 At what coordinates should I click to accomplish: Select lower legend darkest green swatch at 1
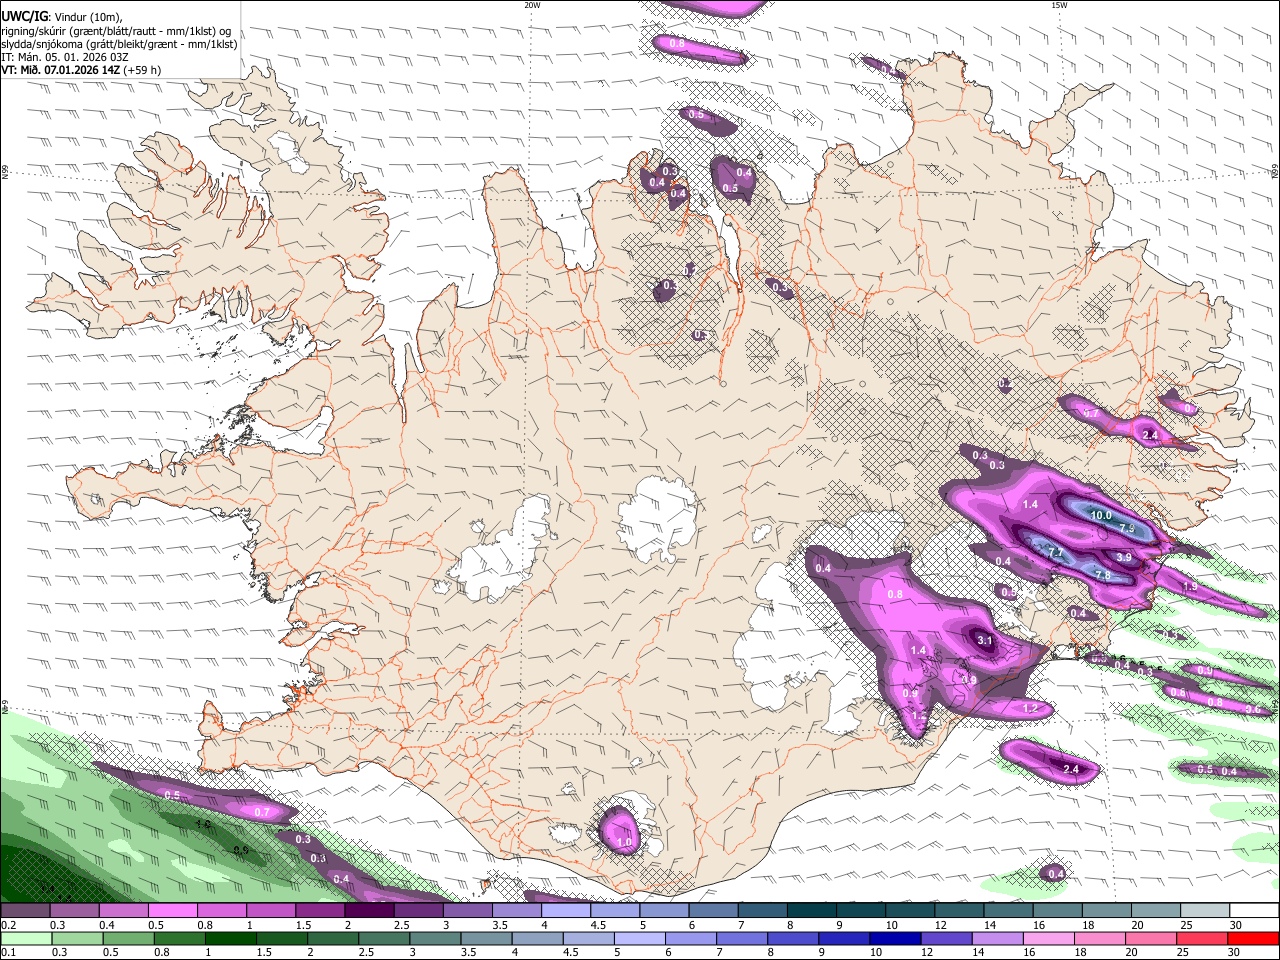[231, 938]
